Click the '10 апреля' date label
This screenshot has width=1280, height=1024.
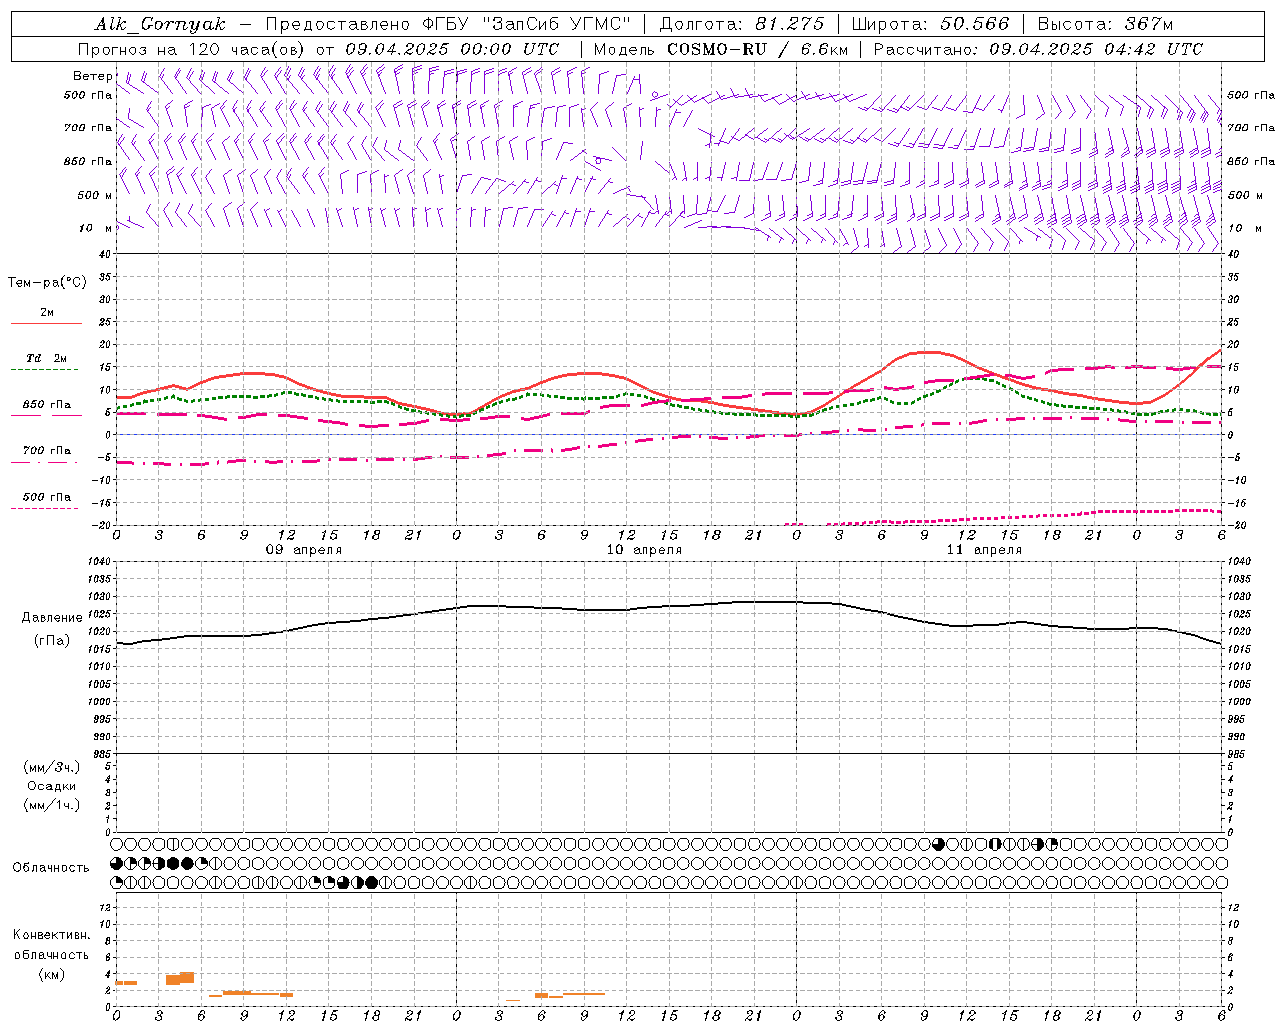[x=644, y=550]
